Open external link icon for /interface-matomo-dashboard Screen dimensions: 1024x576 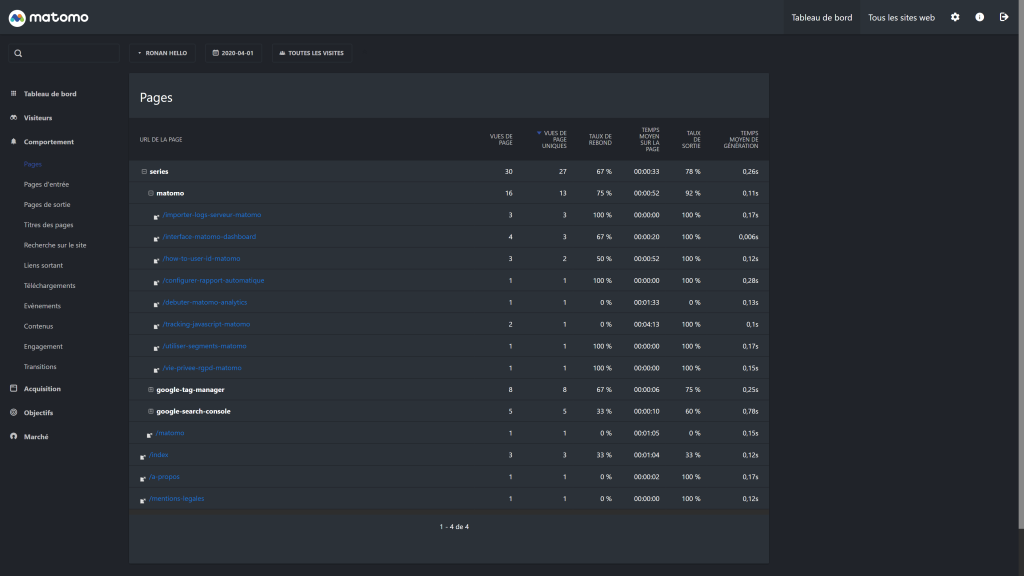pos(156,239)
